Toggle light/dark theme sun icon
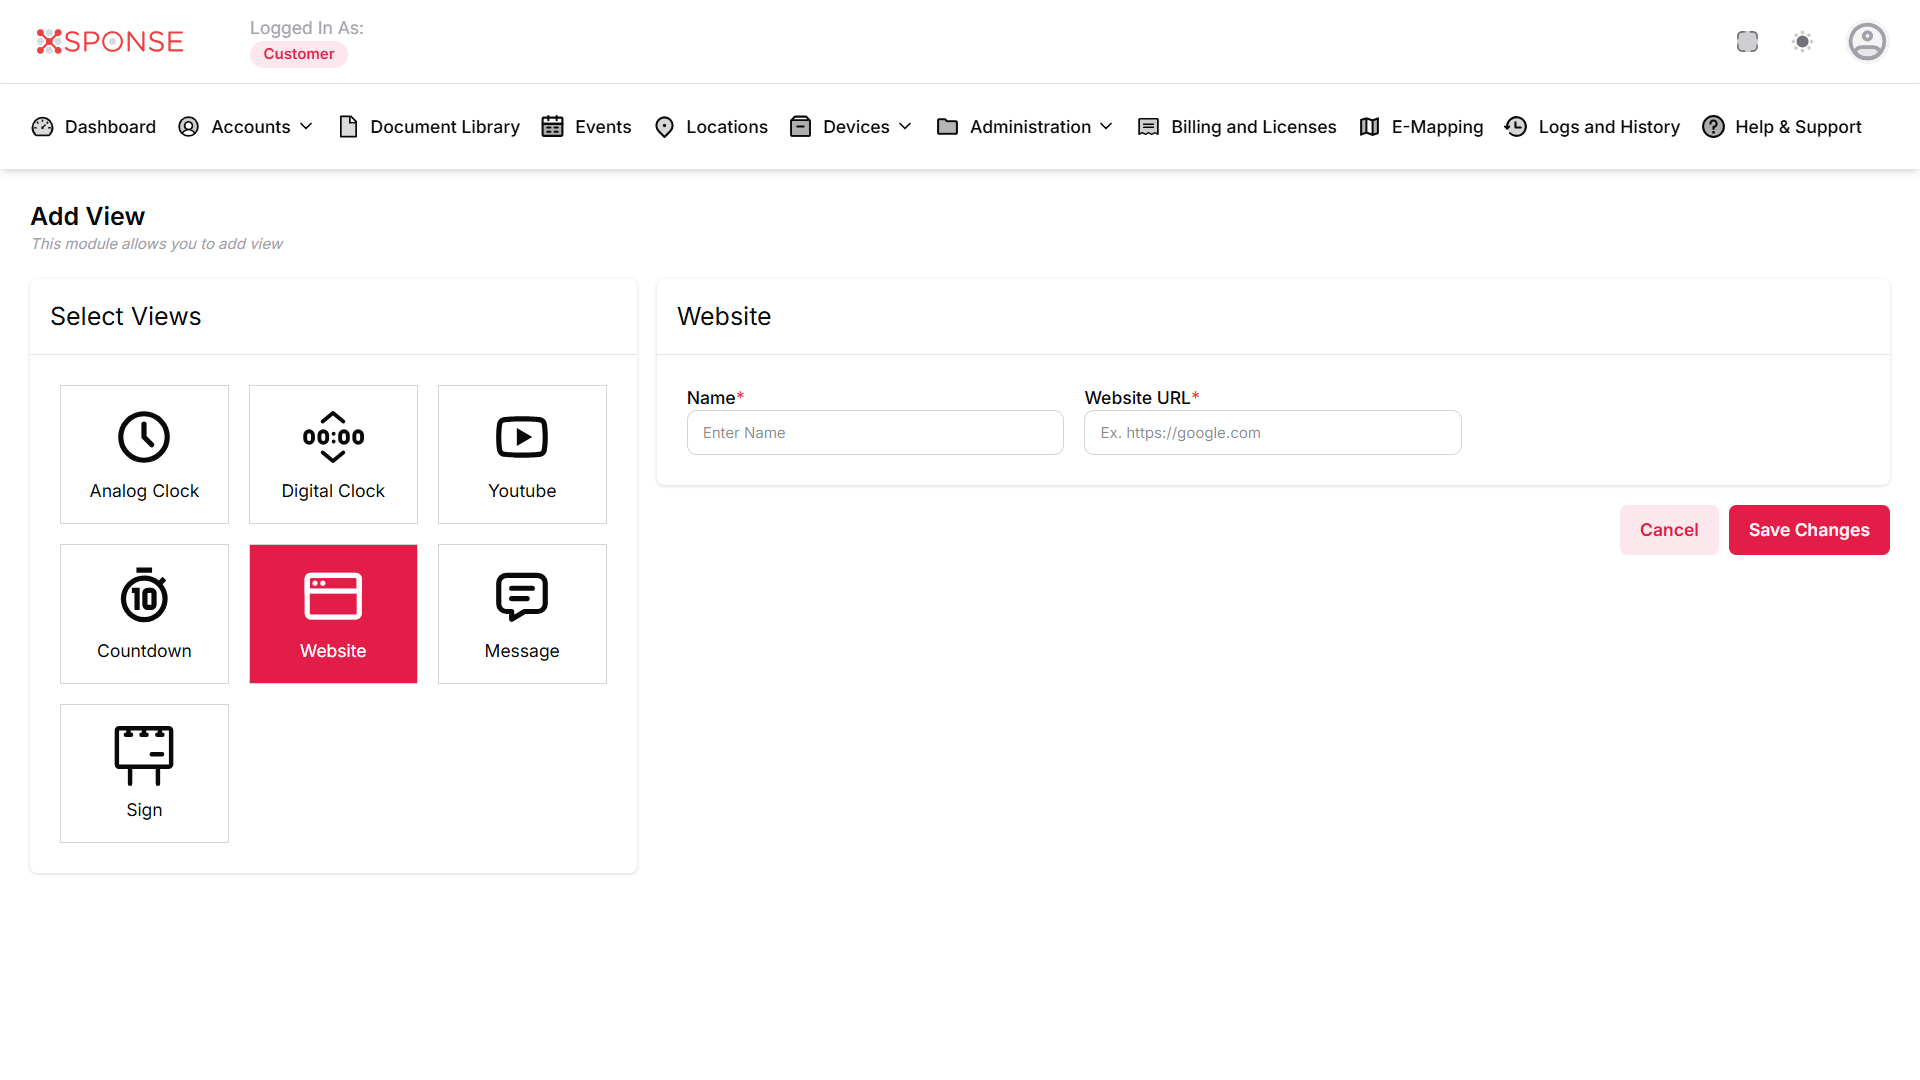The width and height of the screenshot is (1920, 1080). tap(1802, 42)
